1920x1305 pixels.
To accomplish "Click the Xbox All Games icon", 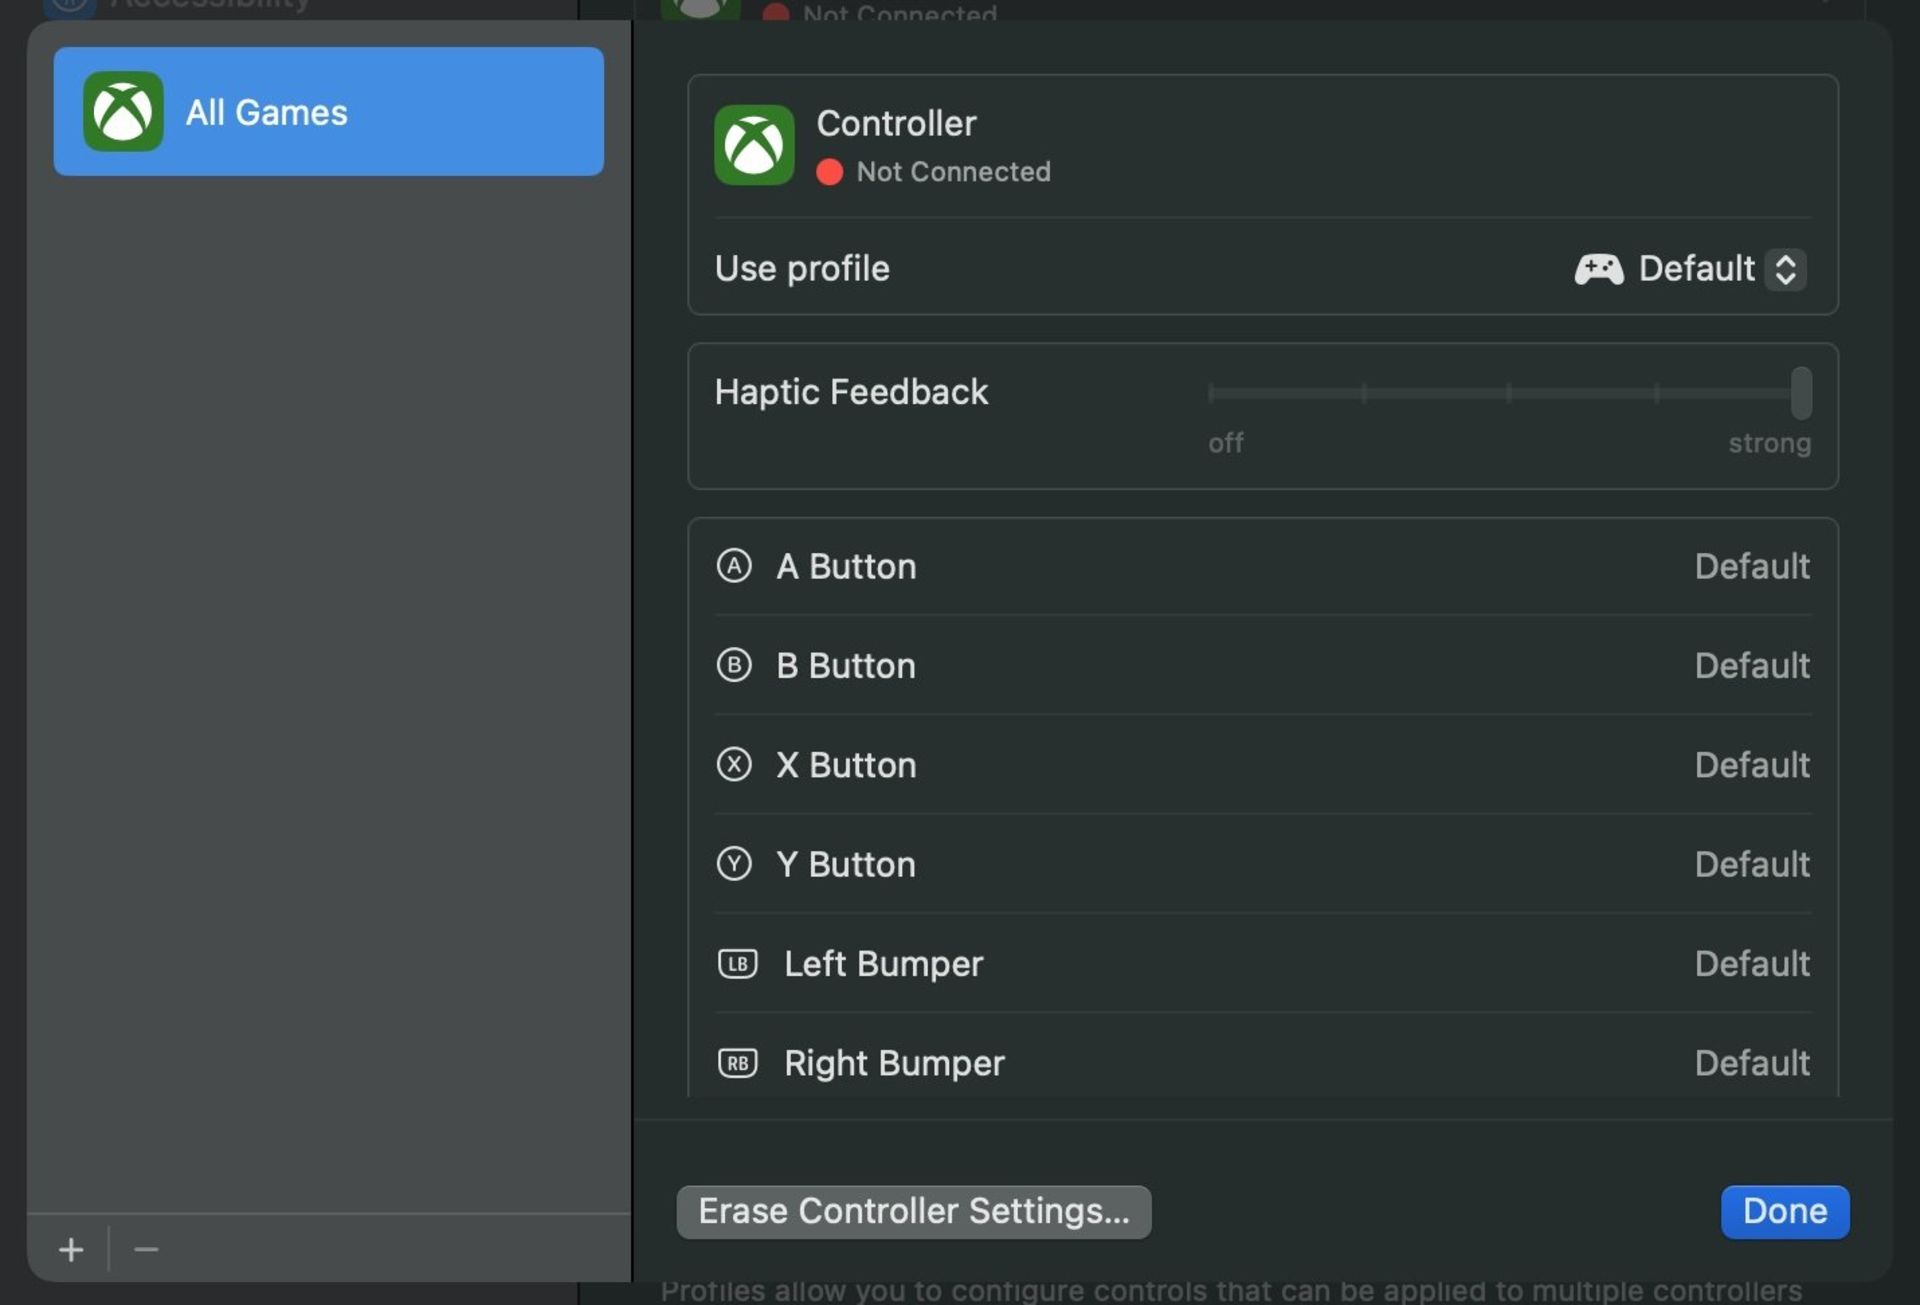I will point(122,111).
